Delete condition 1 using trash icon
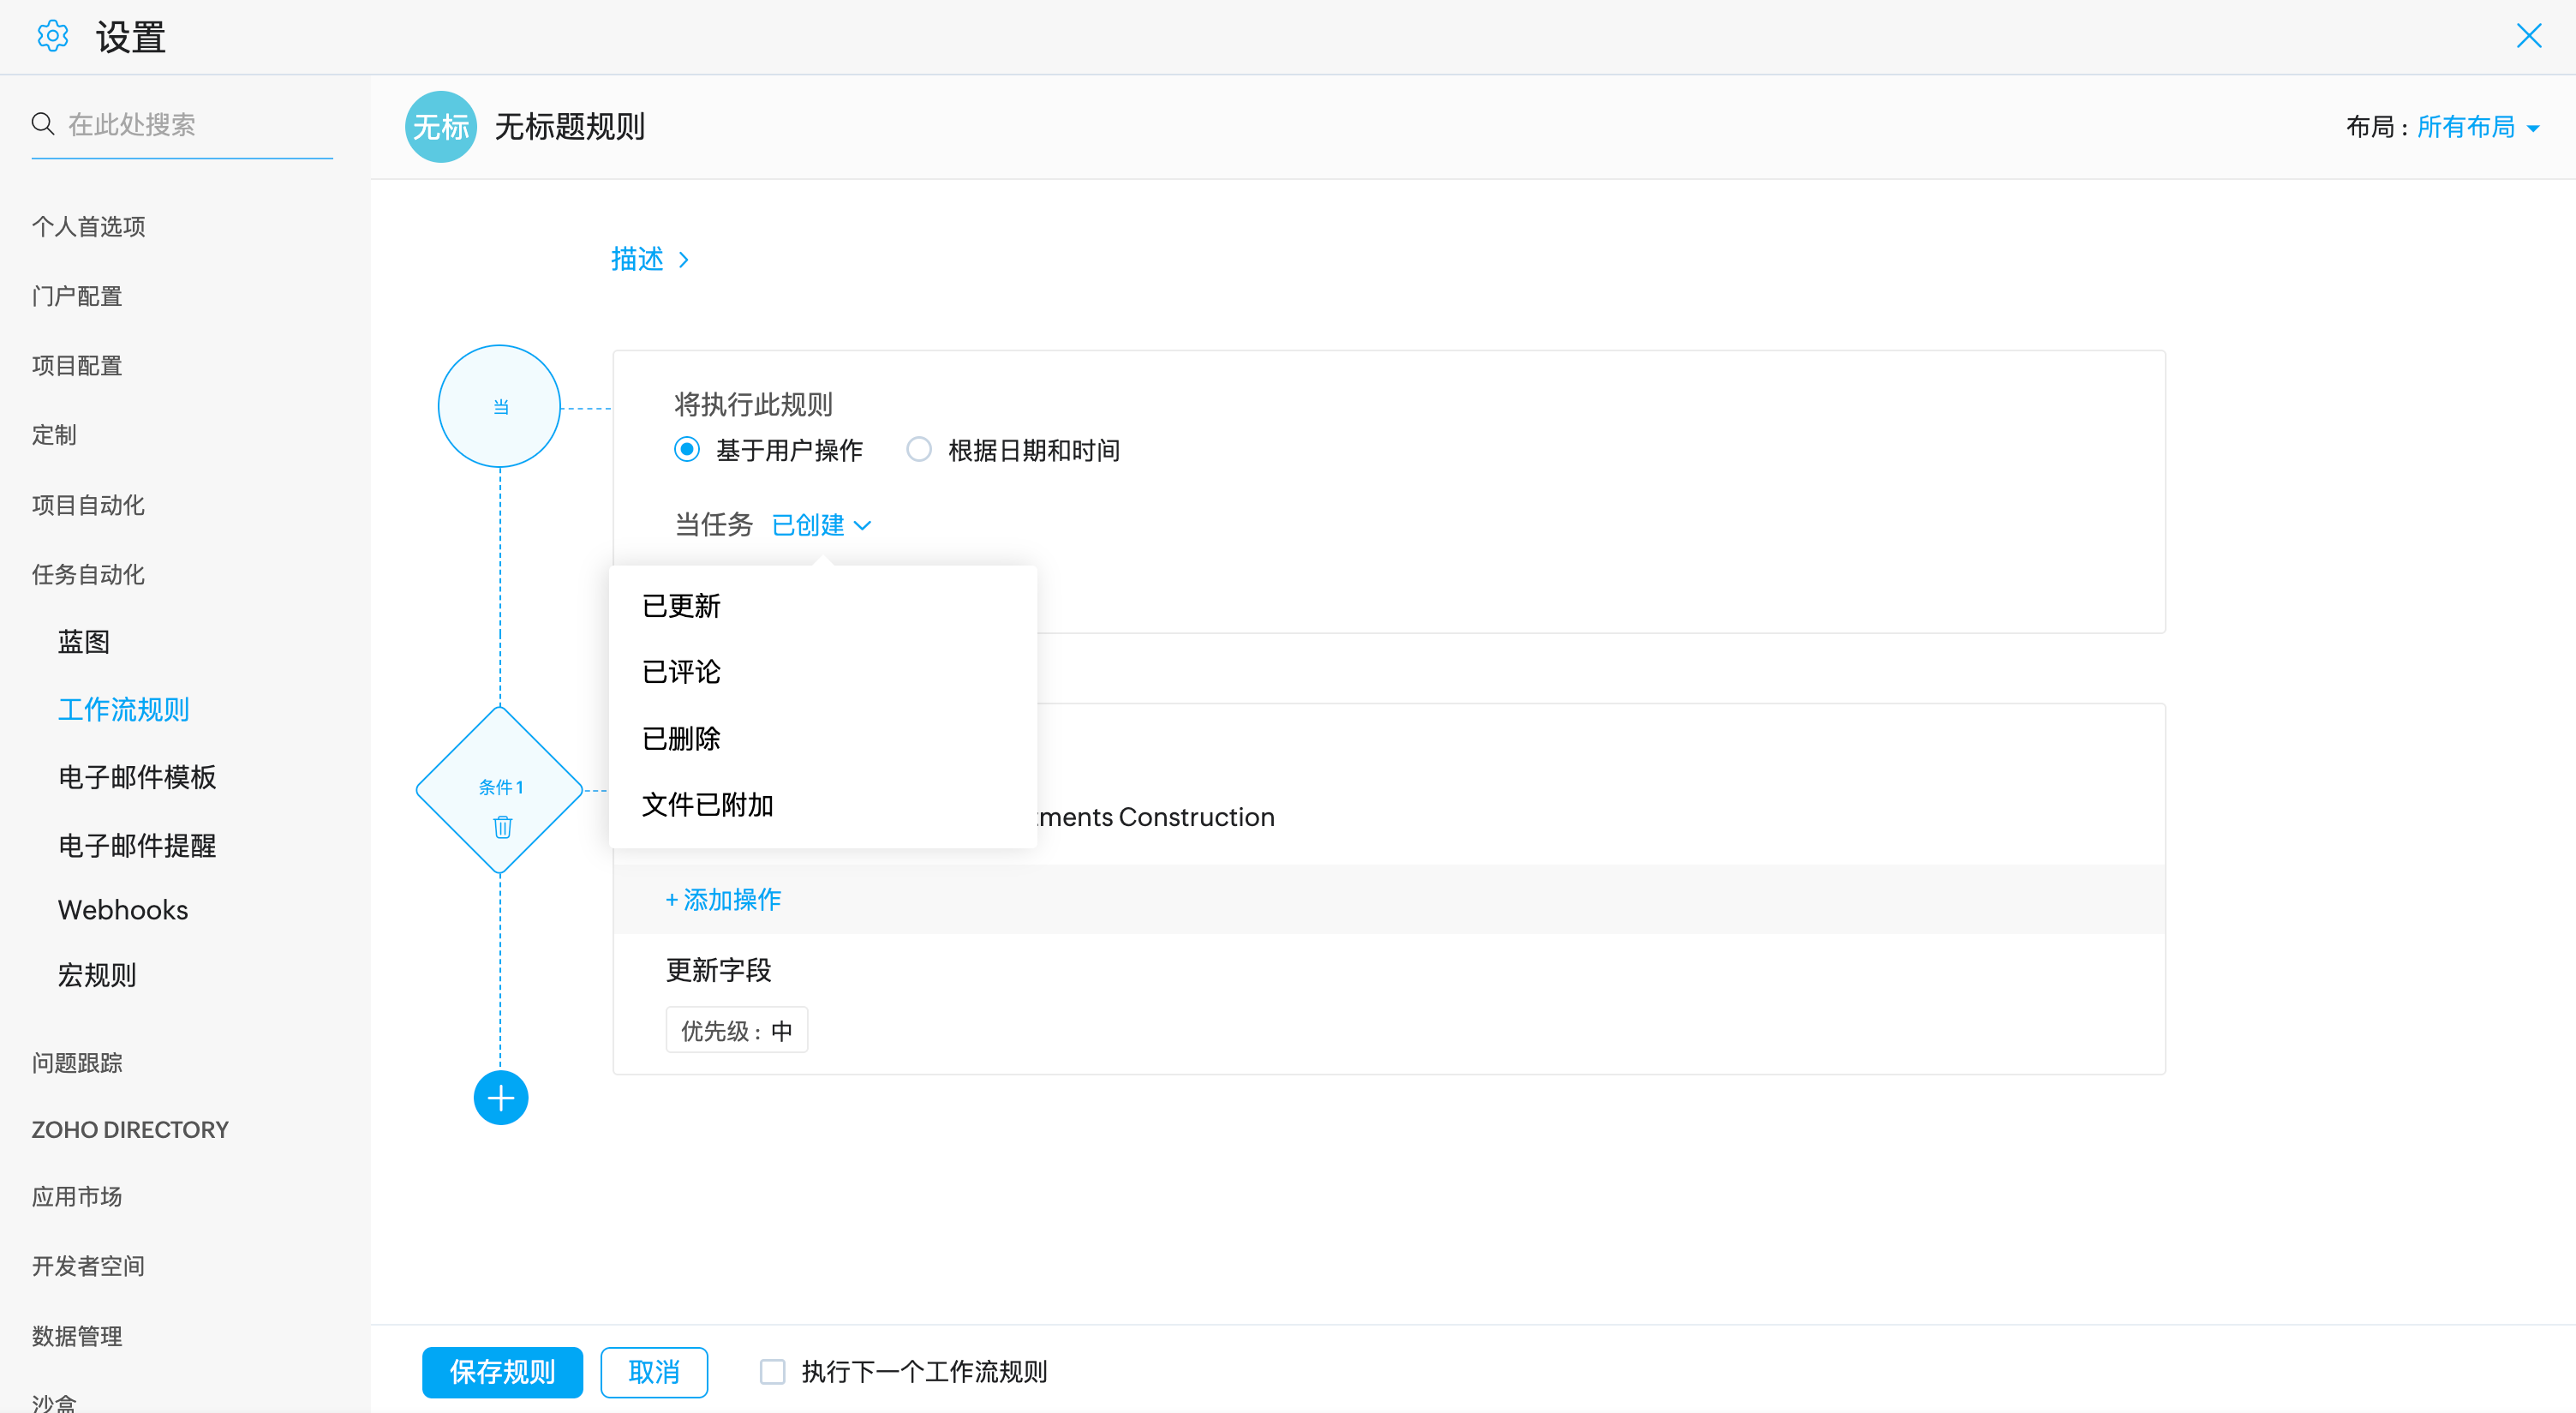This screenshot has width=2576, height=1413. tap(502, 827)
